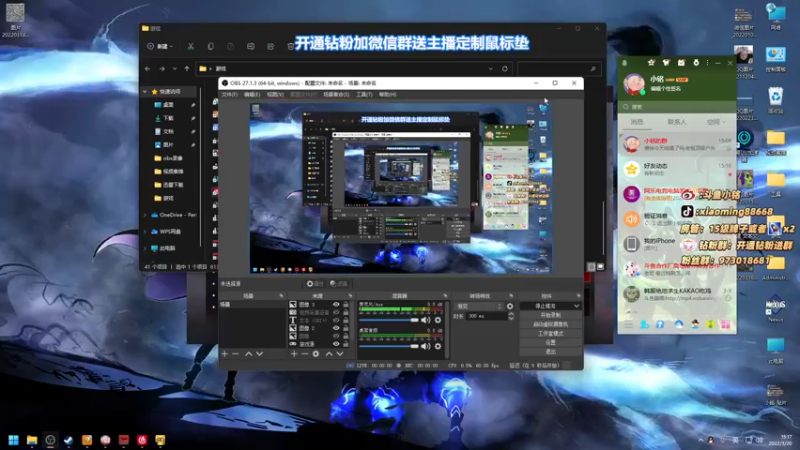Toggle the lock on the top image source

click(x=345, y=305)
